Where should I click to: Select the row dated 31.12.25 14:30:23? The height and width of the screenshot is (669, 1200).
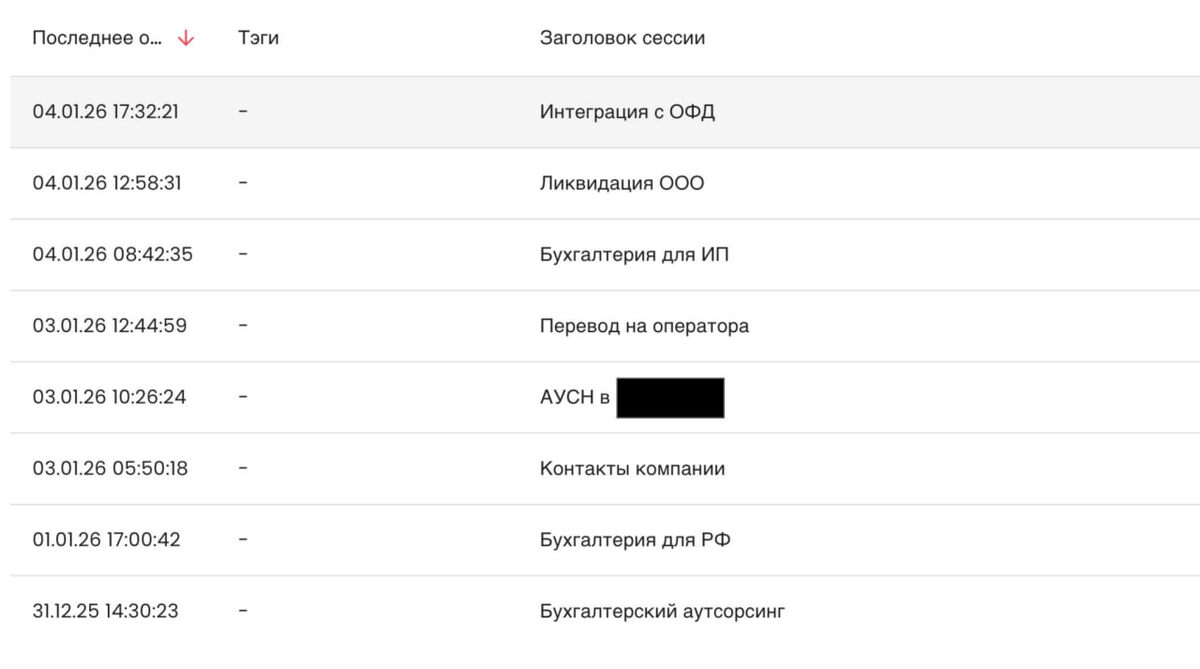pos(605,611)
